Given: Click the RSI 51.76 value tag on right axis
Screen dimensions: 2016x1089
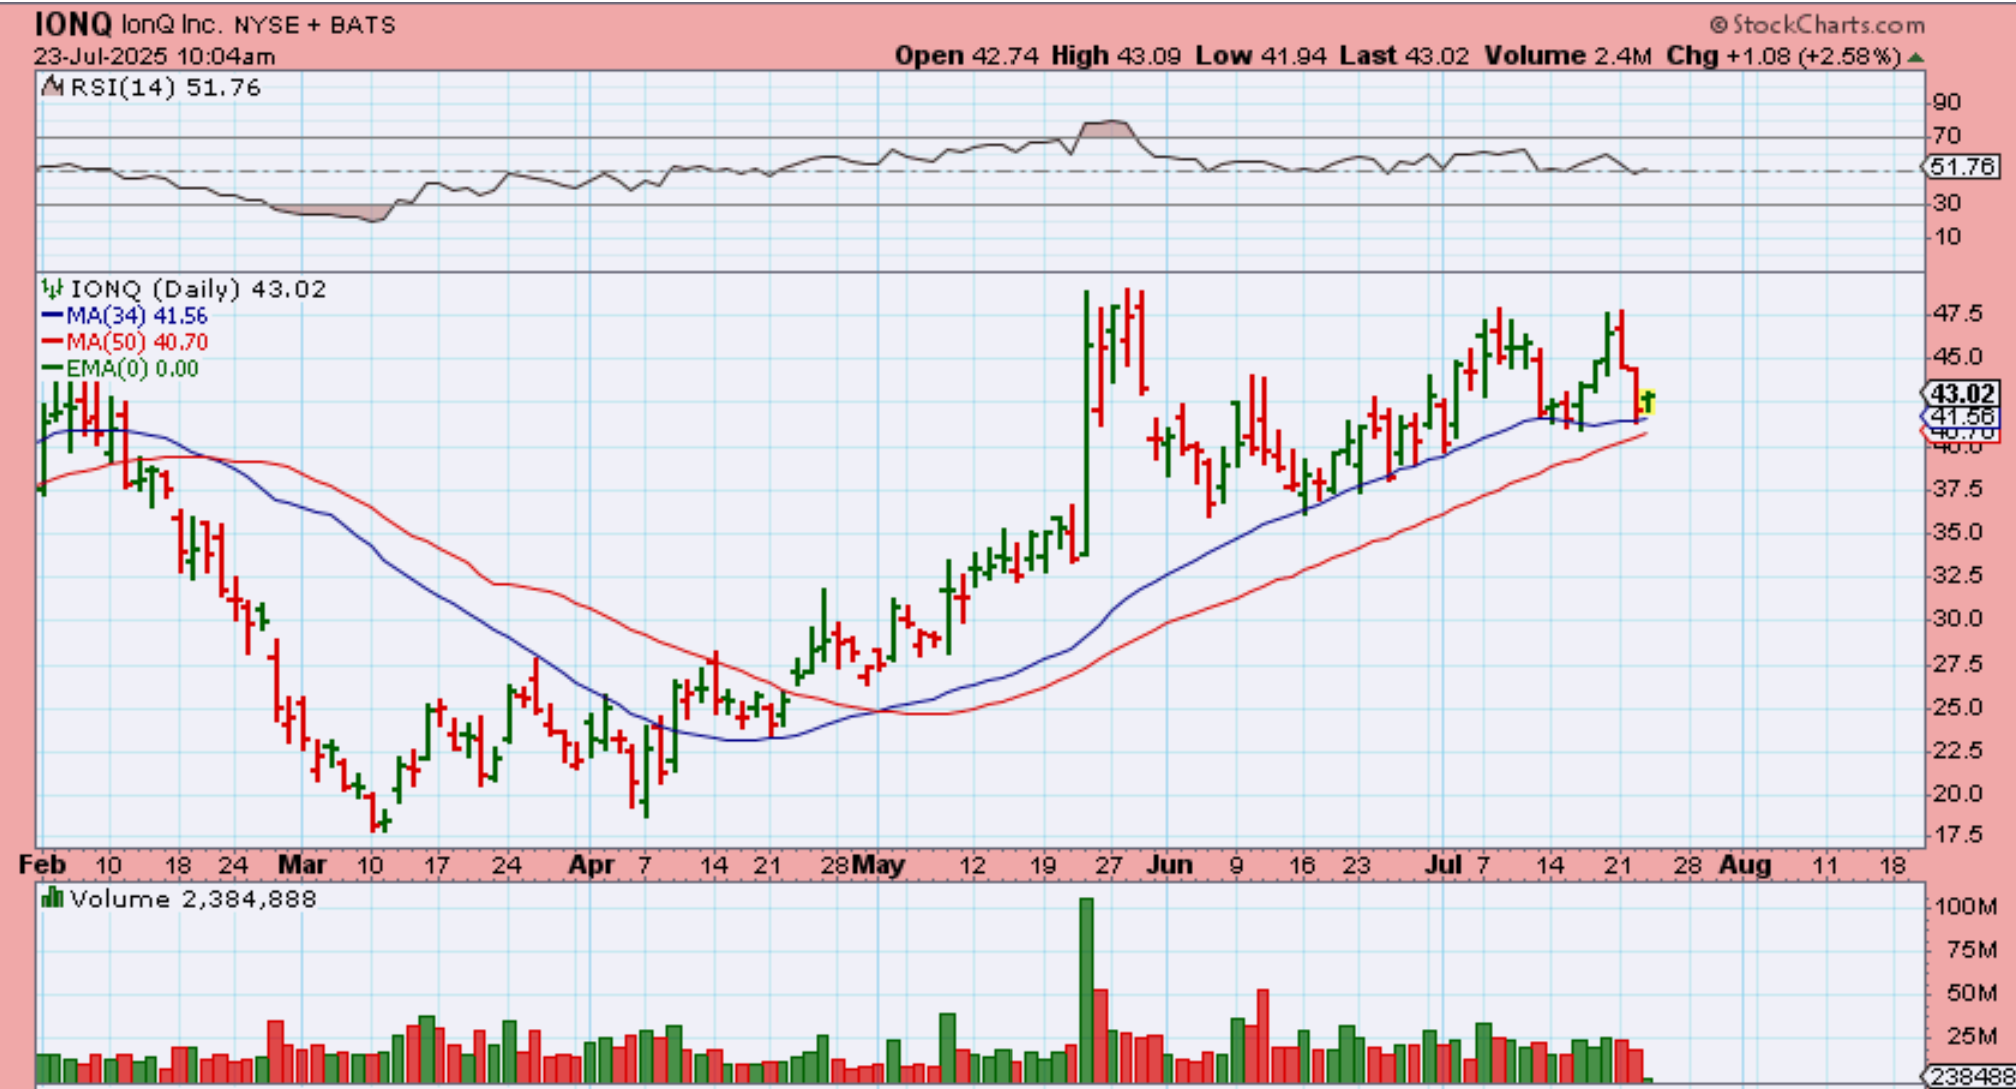Looking at the screenshot, I should click(1962, 167).
